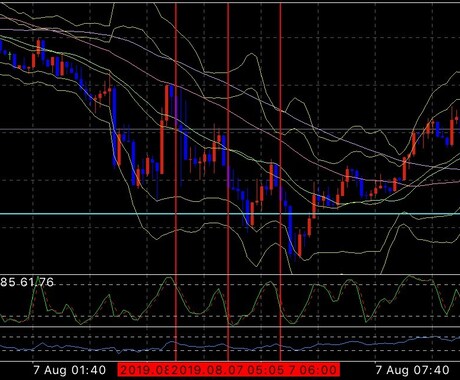This screenshot has height=380, width=460.
Task: Click the 85 61.76 indicator value text
Action: coord(27,282)
